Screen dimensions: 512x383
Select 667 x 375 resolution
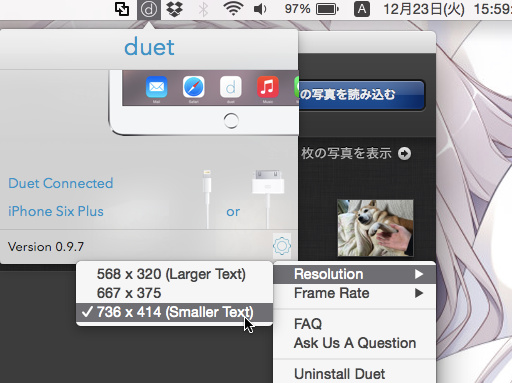pyautogui.click(x=174, y=293)
